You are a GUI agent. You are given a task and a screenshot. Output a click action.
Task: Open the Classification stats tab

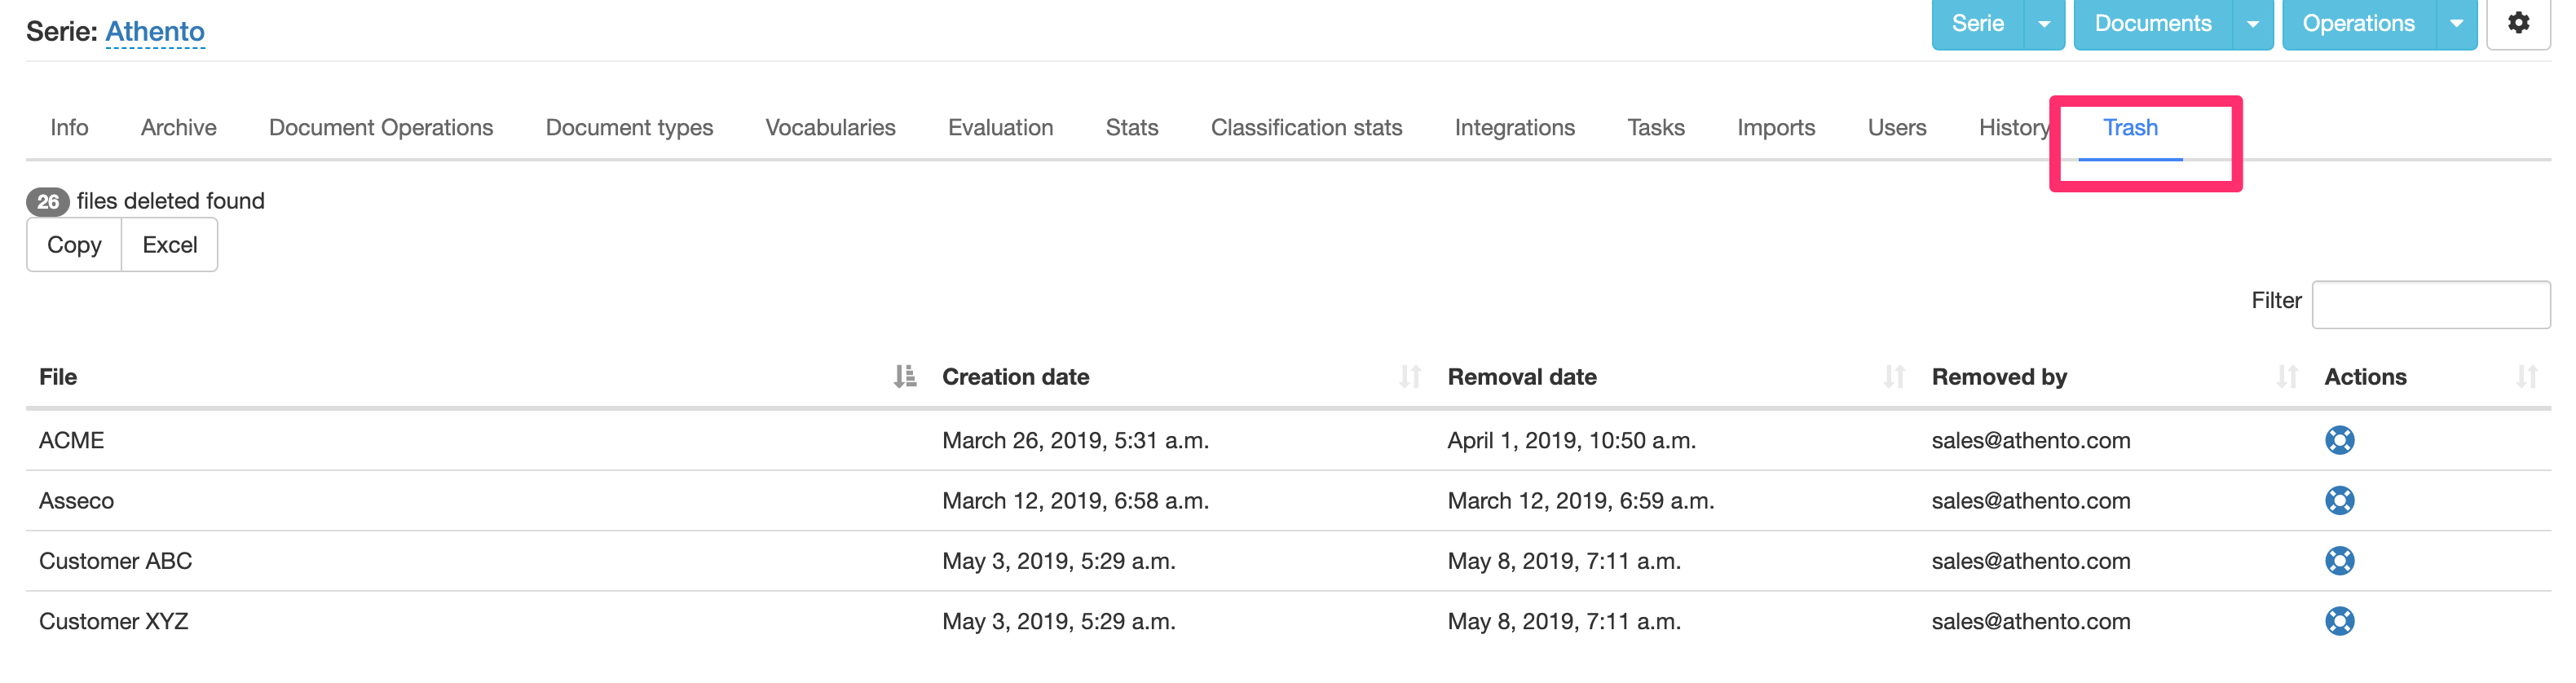coord(1306,127)
